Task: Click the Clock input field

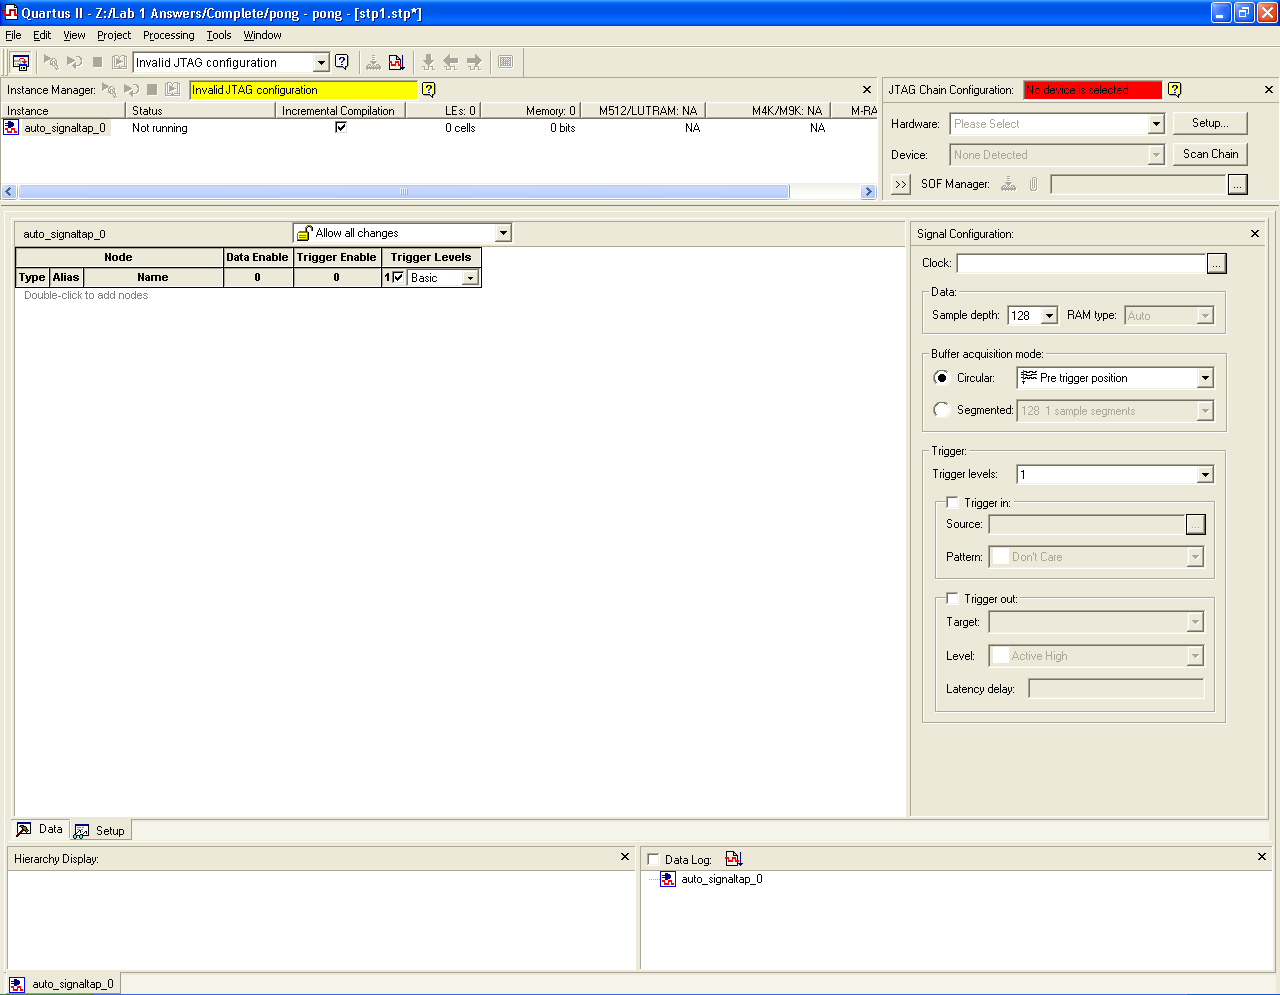Action: pyautogui.click(x=1081, y=263)
